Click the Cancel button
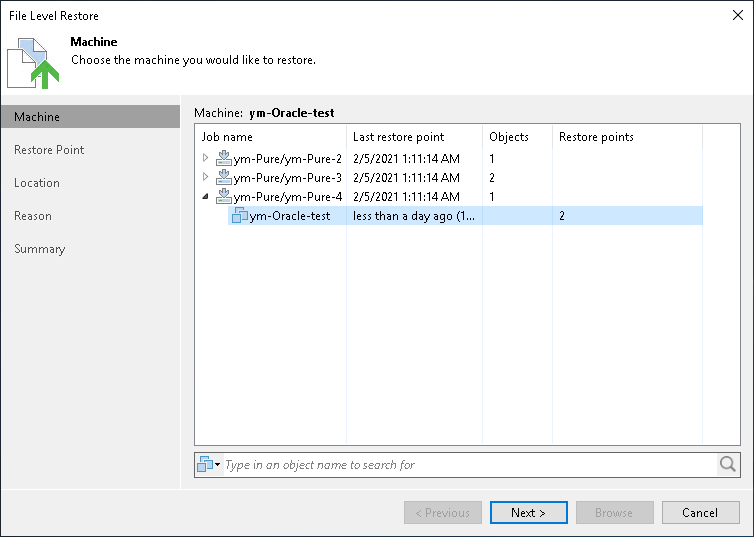This screenshot has width=754, height=537. coord(700,512)
